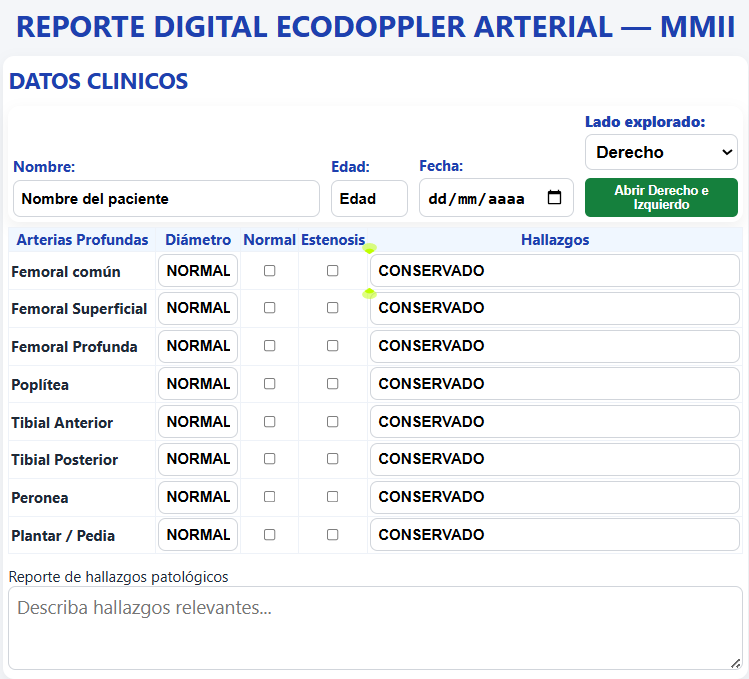
Task: Click the Nombre del paciente field
Action: click(166, 199)
